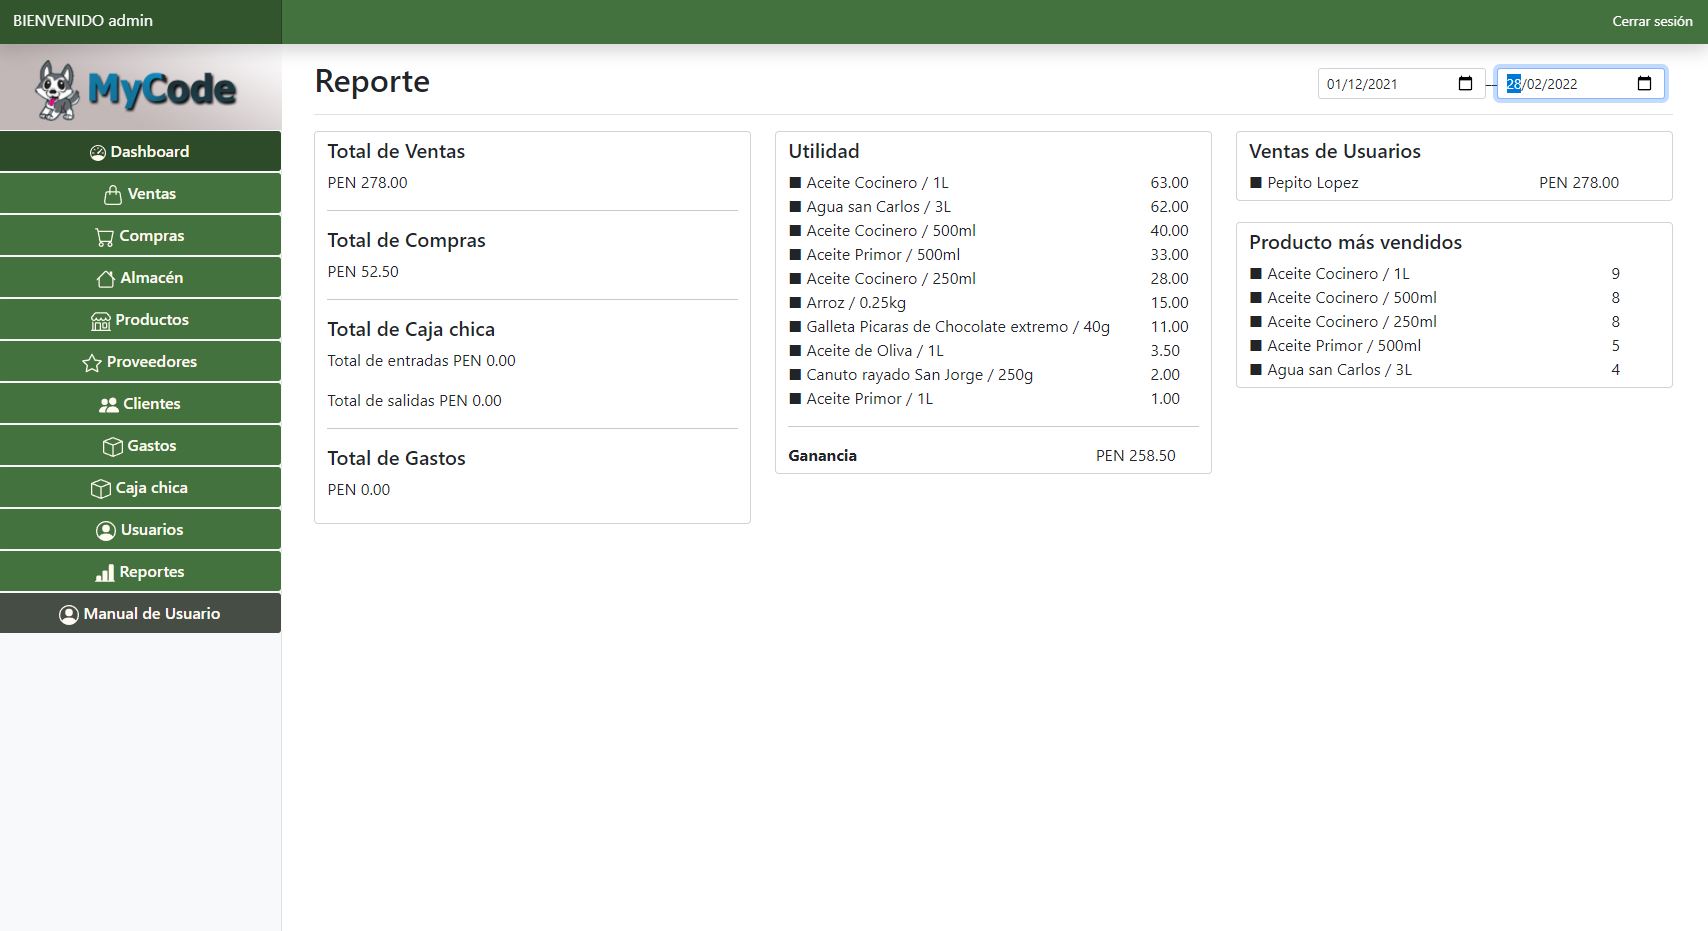Image resolution: width=1708 pixels, height=931 pixels.
Task: Open the start date calendar picker
Action: pyautogui.click(x=1465, y=84)
